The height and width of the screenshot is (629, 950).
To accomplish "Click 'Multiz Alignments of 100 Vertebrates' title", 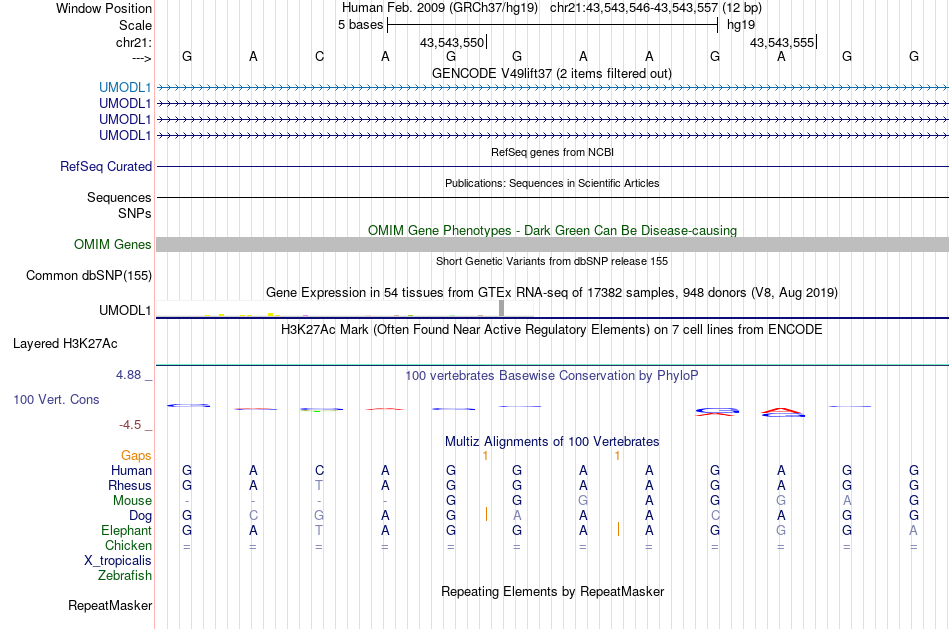I will pyautogui.click(x=552, y=441).
